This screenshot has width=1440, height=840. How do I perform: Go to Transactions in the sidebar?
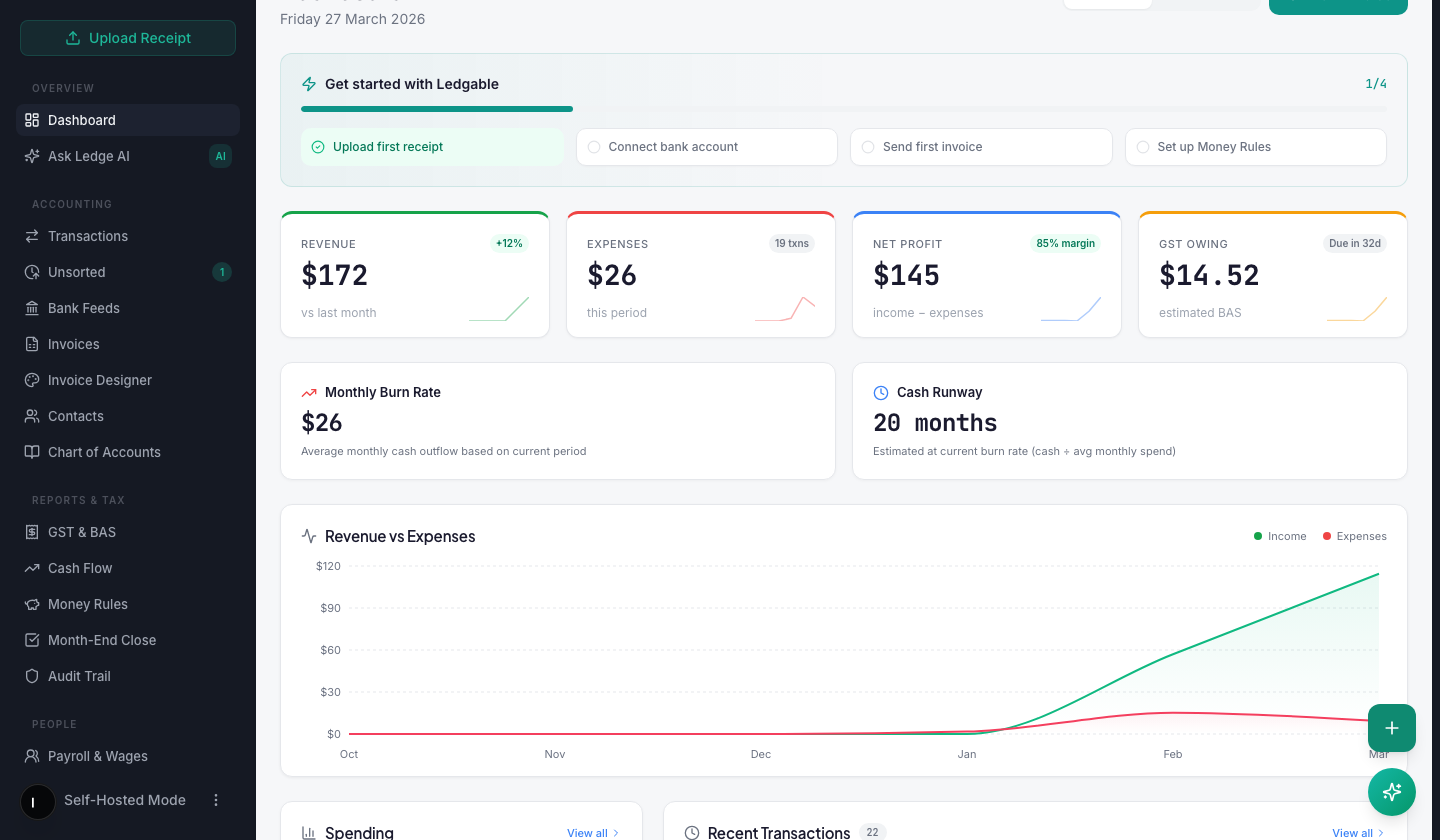[x=88, y=236]
